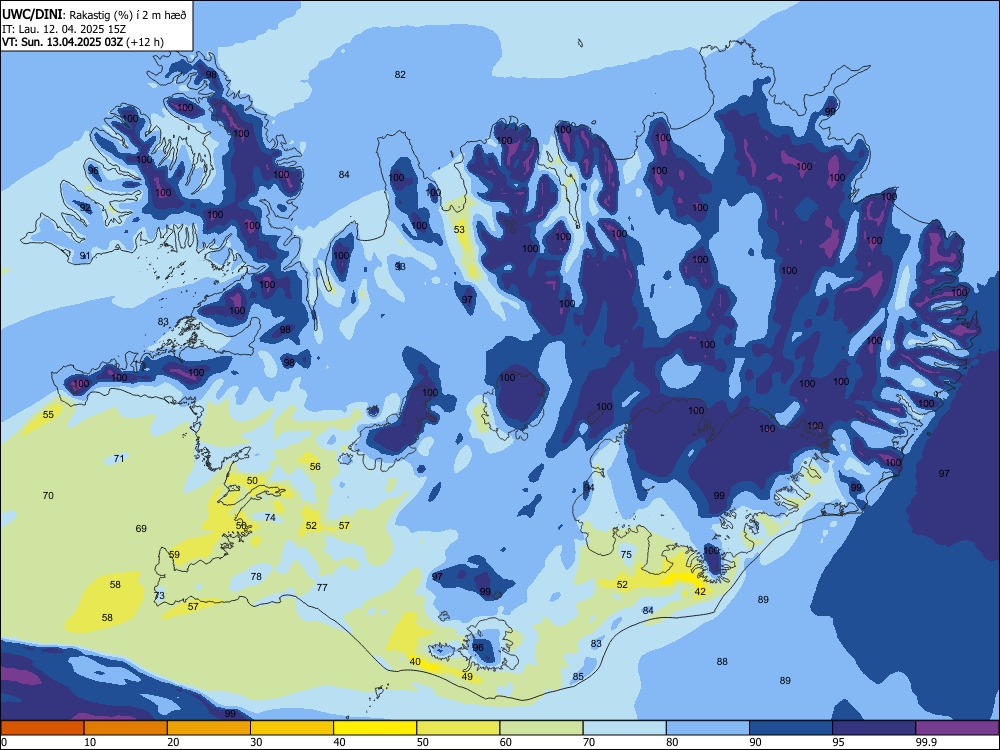Click the pale blue 70–80 legend swatch
The height and width of the screenshot is (750, 1000).
pyautogui.click(x=624, y=728)
